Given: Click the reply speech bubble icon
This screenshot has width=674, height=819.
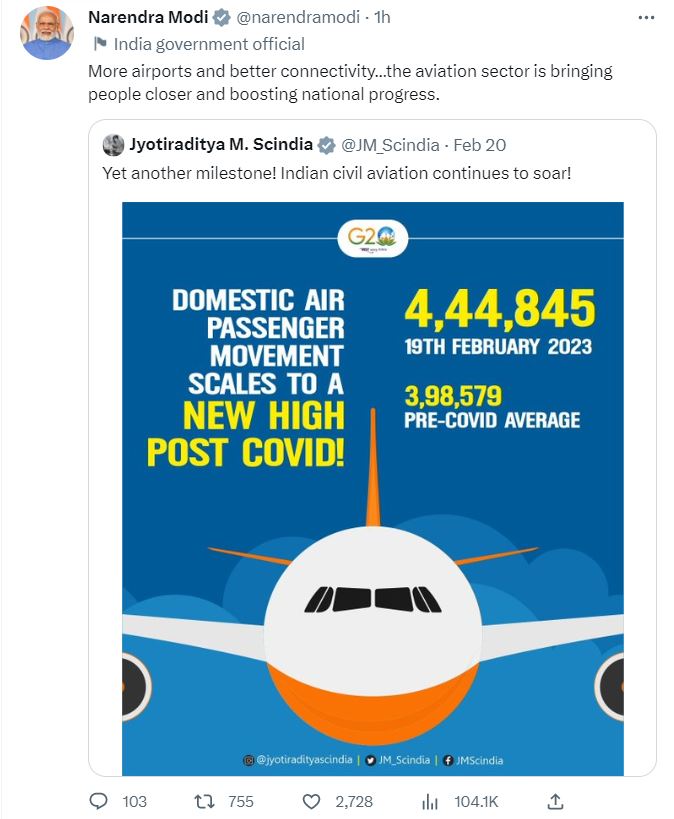Looking at the screenshot, I should 99,801.
